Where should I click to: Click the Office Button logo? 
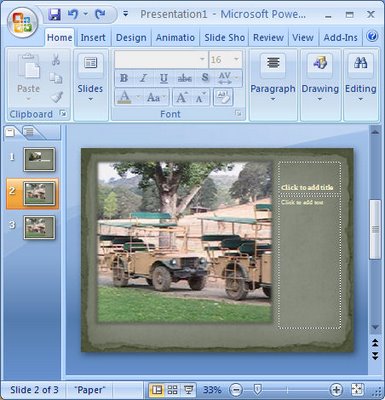22,22
